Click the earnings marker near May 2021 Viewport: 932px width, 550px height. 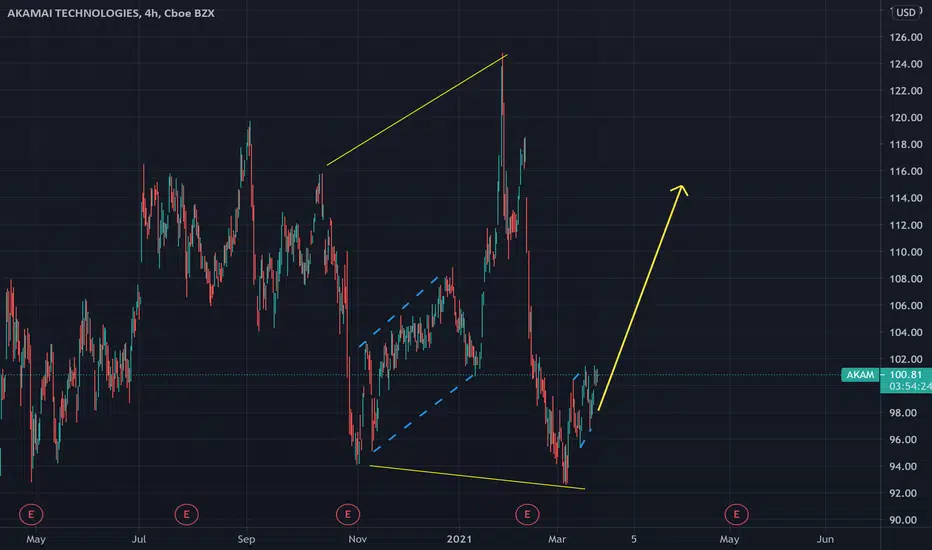(736, 514)
